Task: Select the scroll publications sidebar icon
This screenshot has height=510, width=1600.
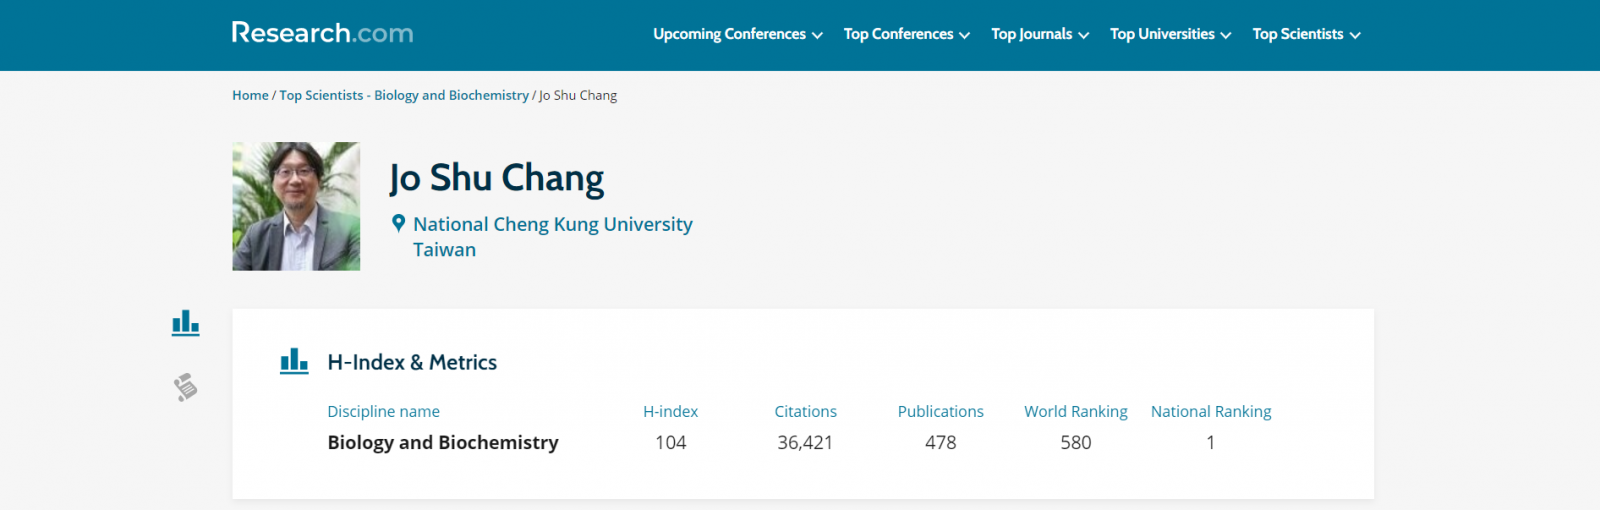Action: pos(185,387)
